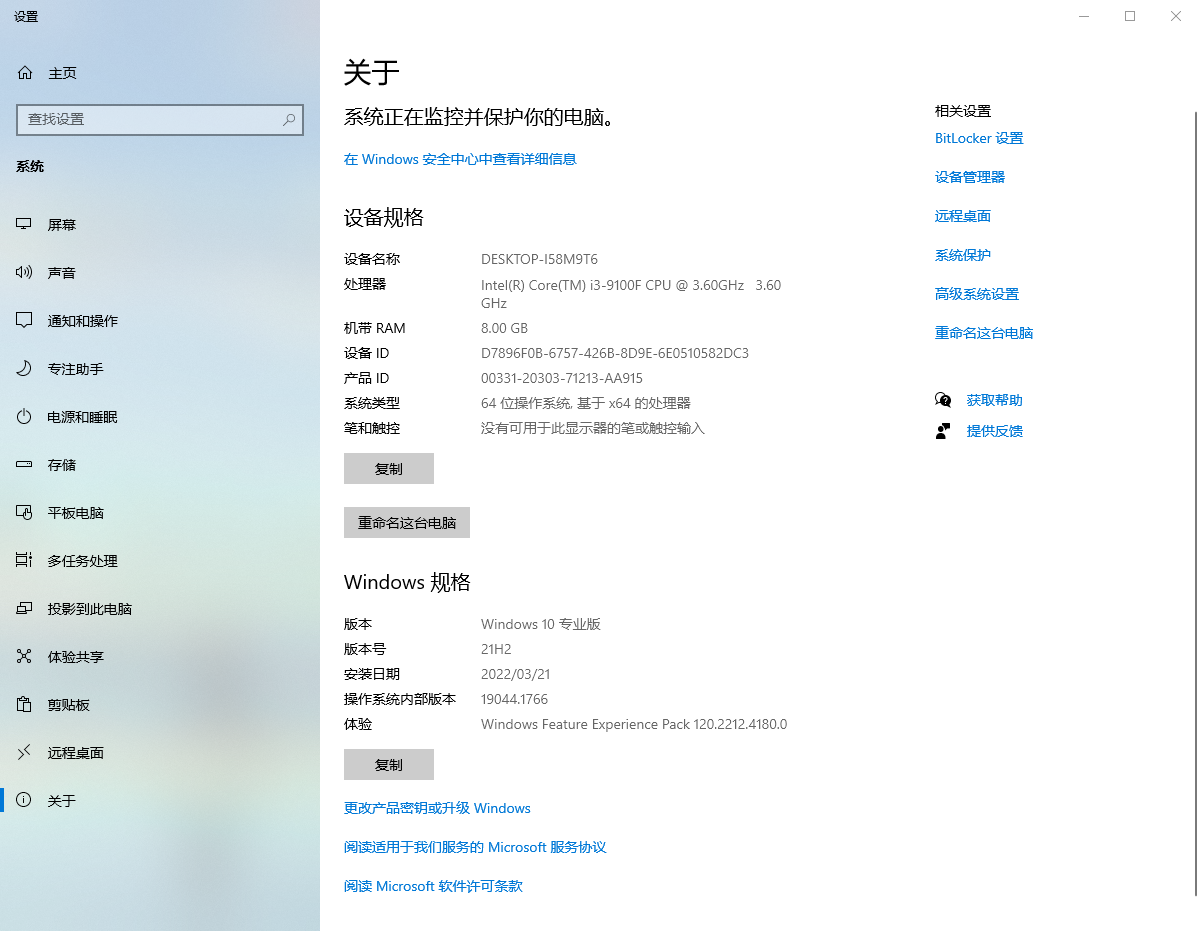Click 提供反馈 link
Viewport: 1199px width, 931px height.
click(994, 431)
